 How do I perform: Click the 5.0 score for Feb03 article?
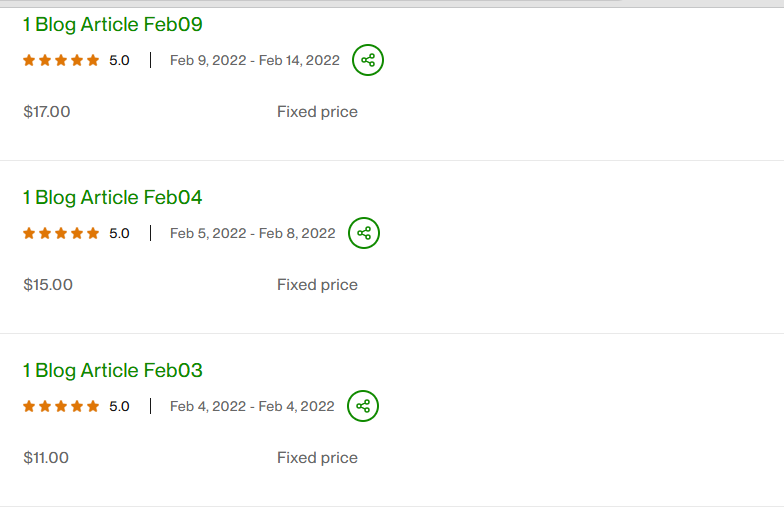119,406
